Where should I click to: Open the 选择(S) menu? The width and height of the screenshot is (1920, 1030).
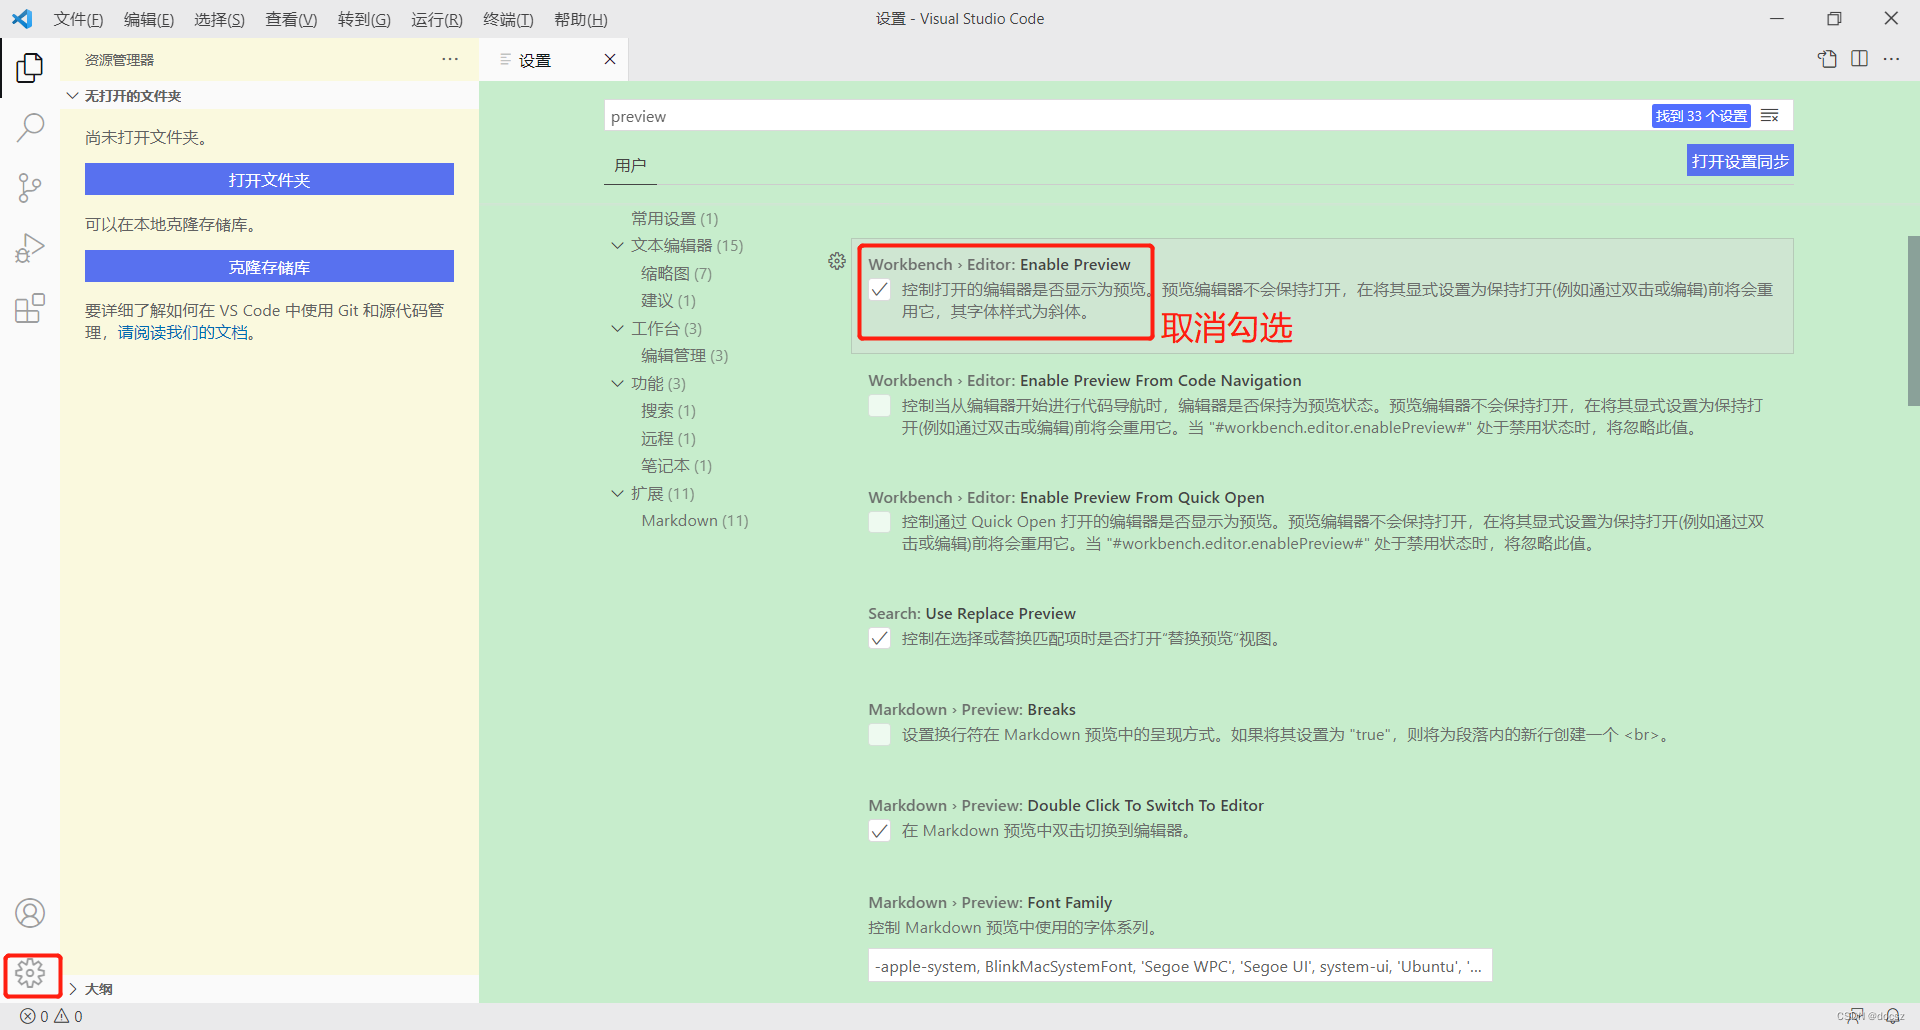coord(219,19)
